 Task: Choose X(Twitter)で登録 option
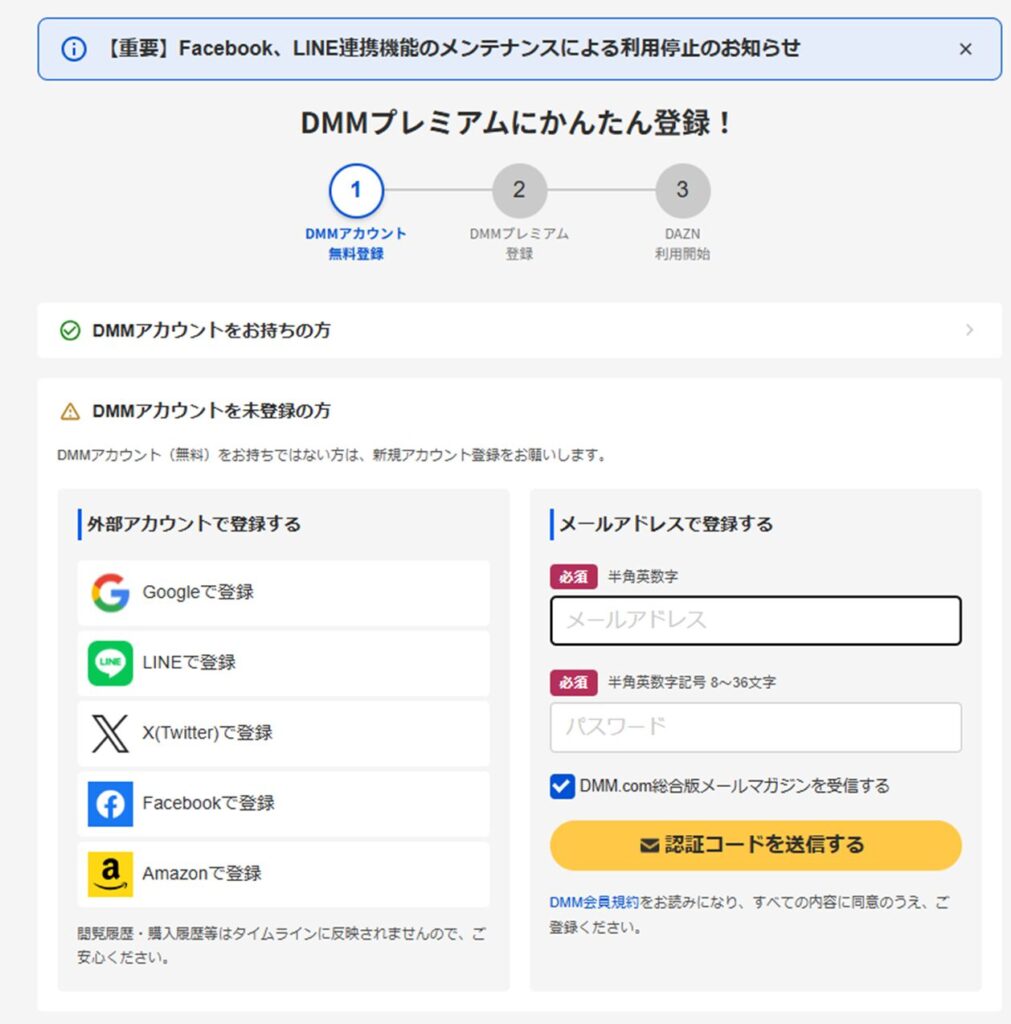(283, 733)
